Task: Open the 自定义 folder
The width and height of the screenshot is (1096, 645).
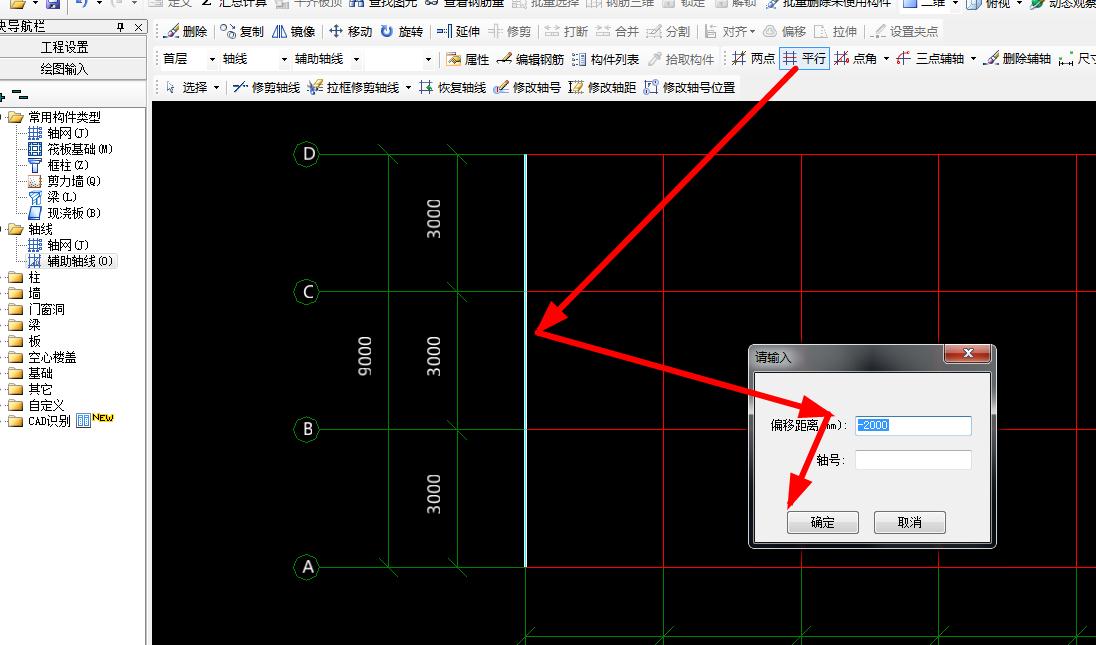Action: point(36,405)
